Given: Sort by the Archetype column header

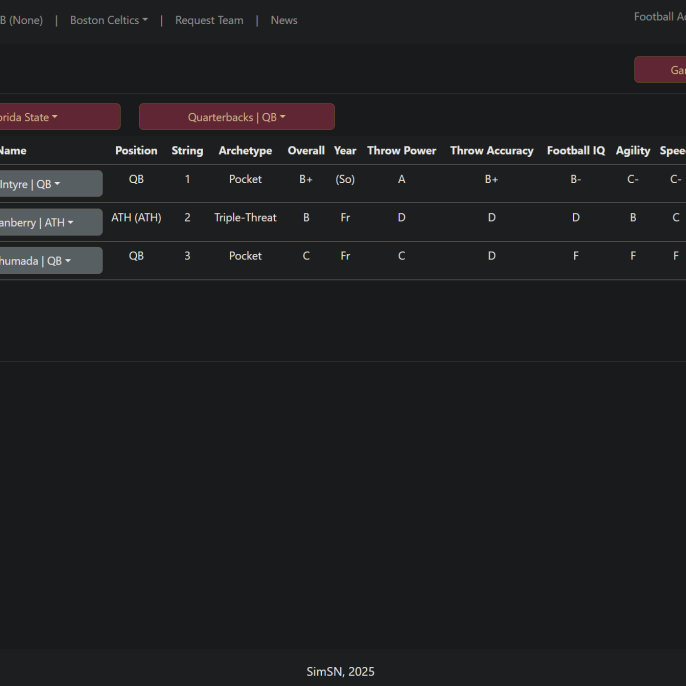Looking at the screenshot, I should coord(245,150).
